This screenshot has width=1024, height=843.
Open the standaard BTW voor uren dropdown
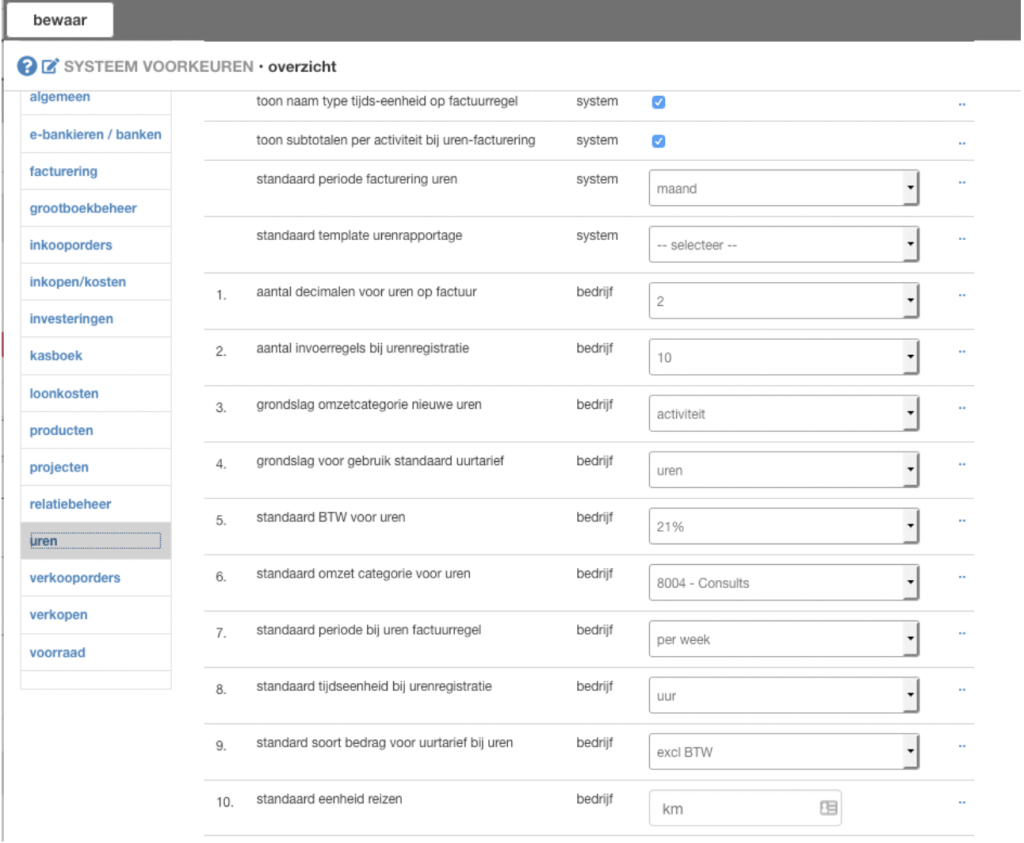[784, 526]
